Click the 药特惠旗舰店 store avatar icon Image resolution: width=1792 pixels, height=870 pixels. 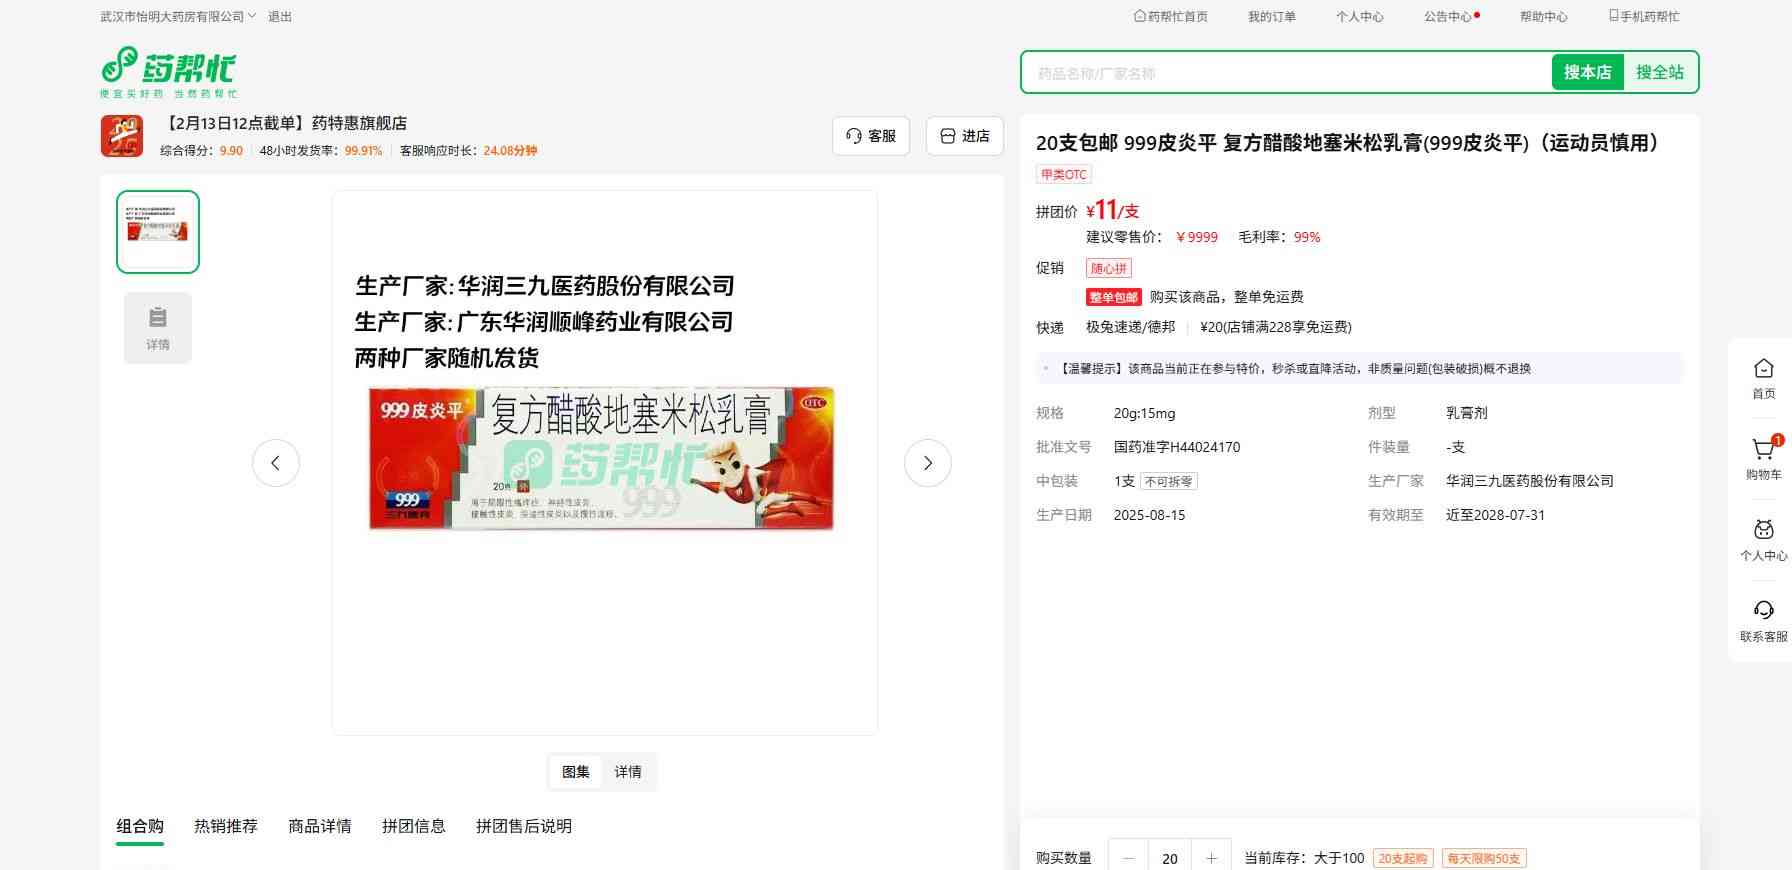coord(122,136)
